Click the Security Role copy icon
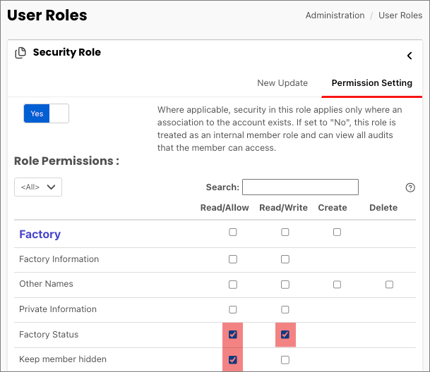430x372 pixels. (x=20, y=53)
